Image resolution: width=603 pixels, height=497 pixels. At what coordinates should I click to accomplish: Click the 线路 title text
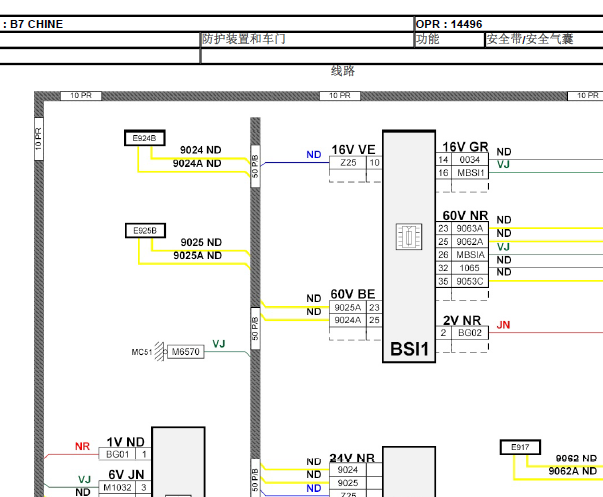[x=343, y=71]
